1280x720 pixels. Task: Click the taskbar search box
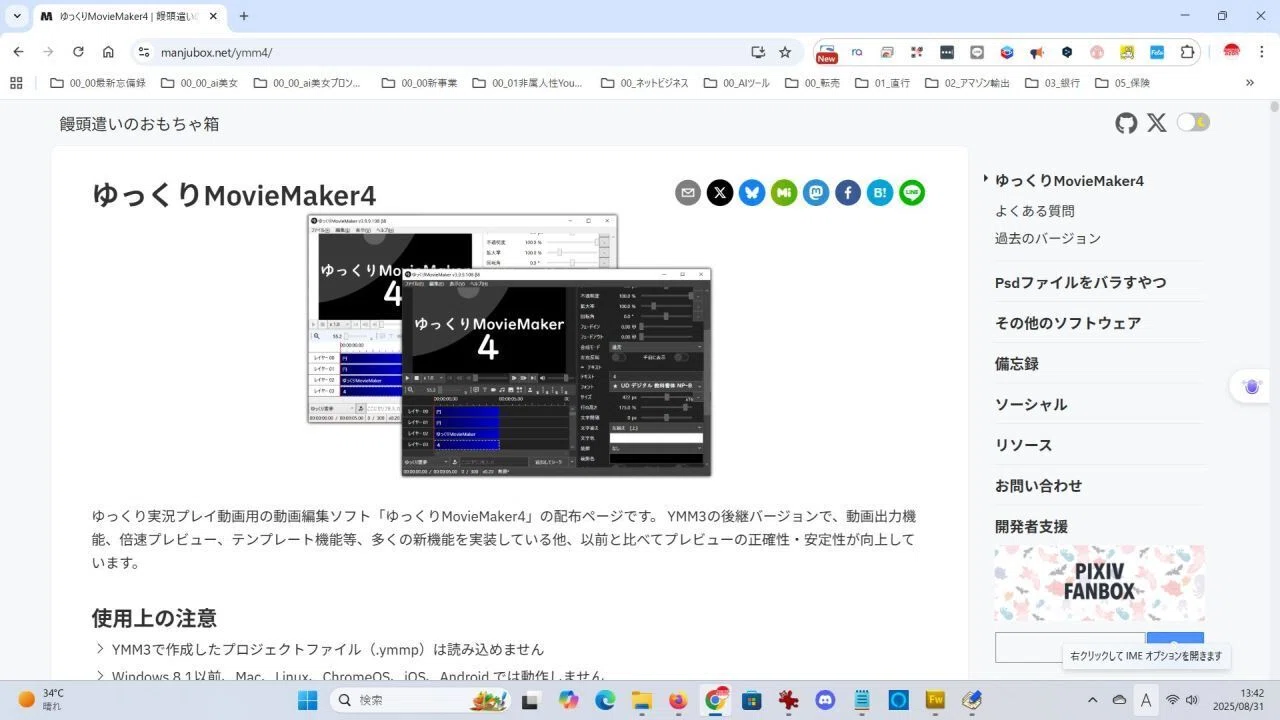coord(420,700)
